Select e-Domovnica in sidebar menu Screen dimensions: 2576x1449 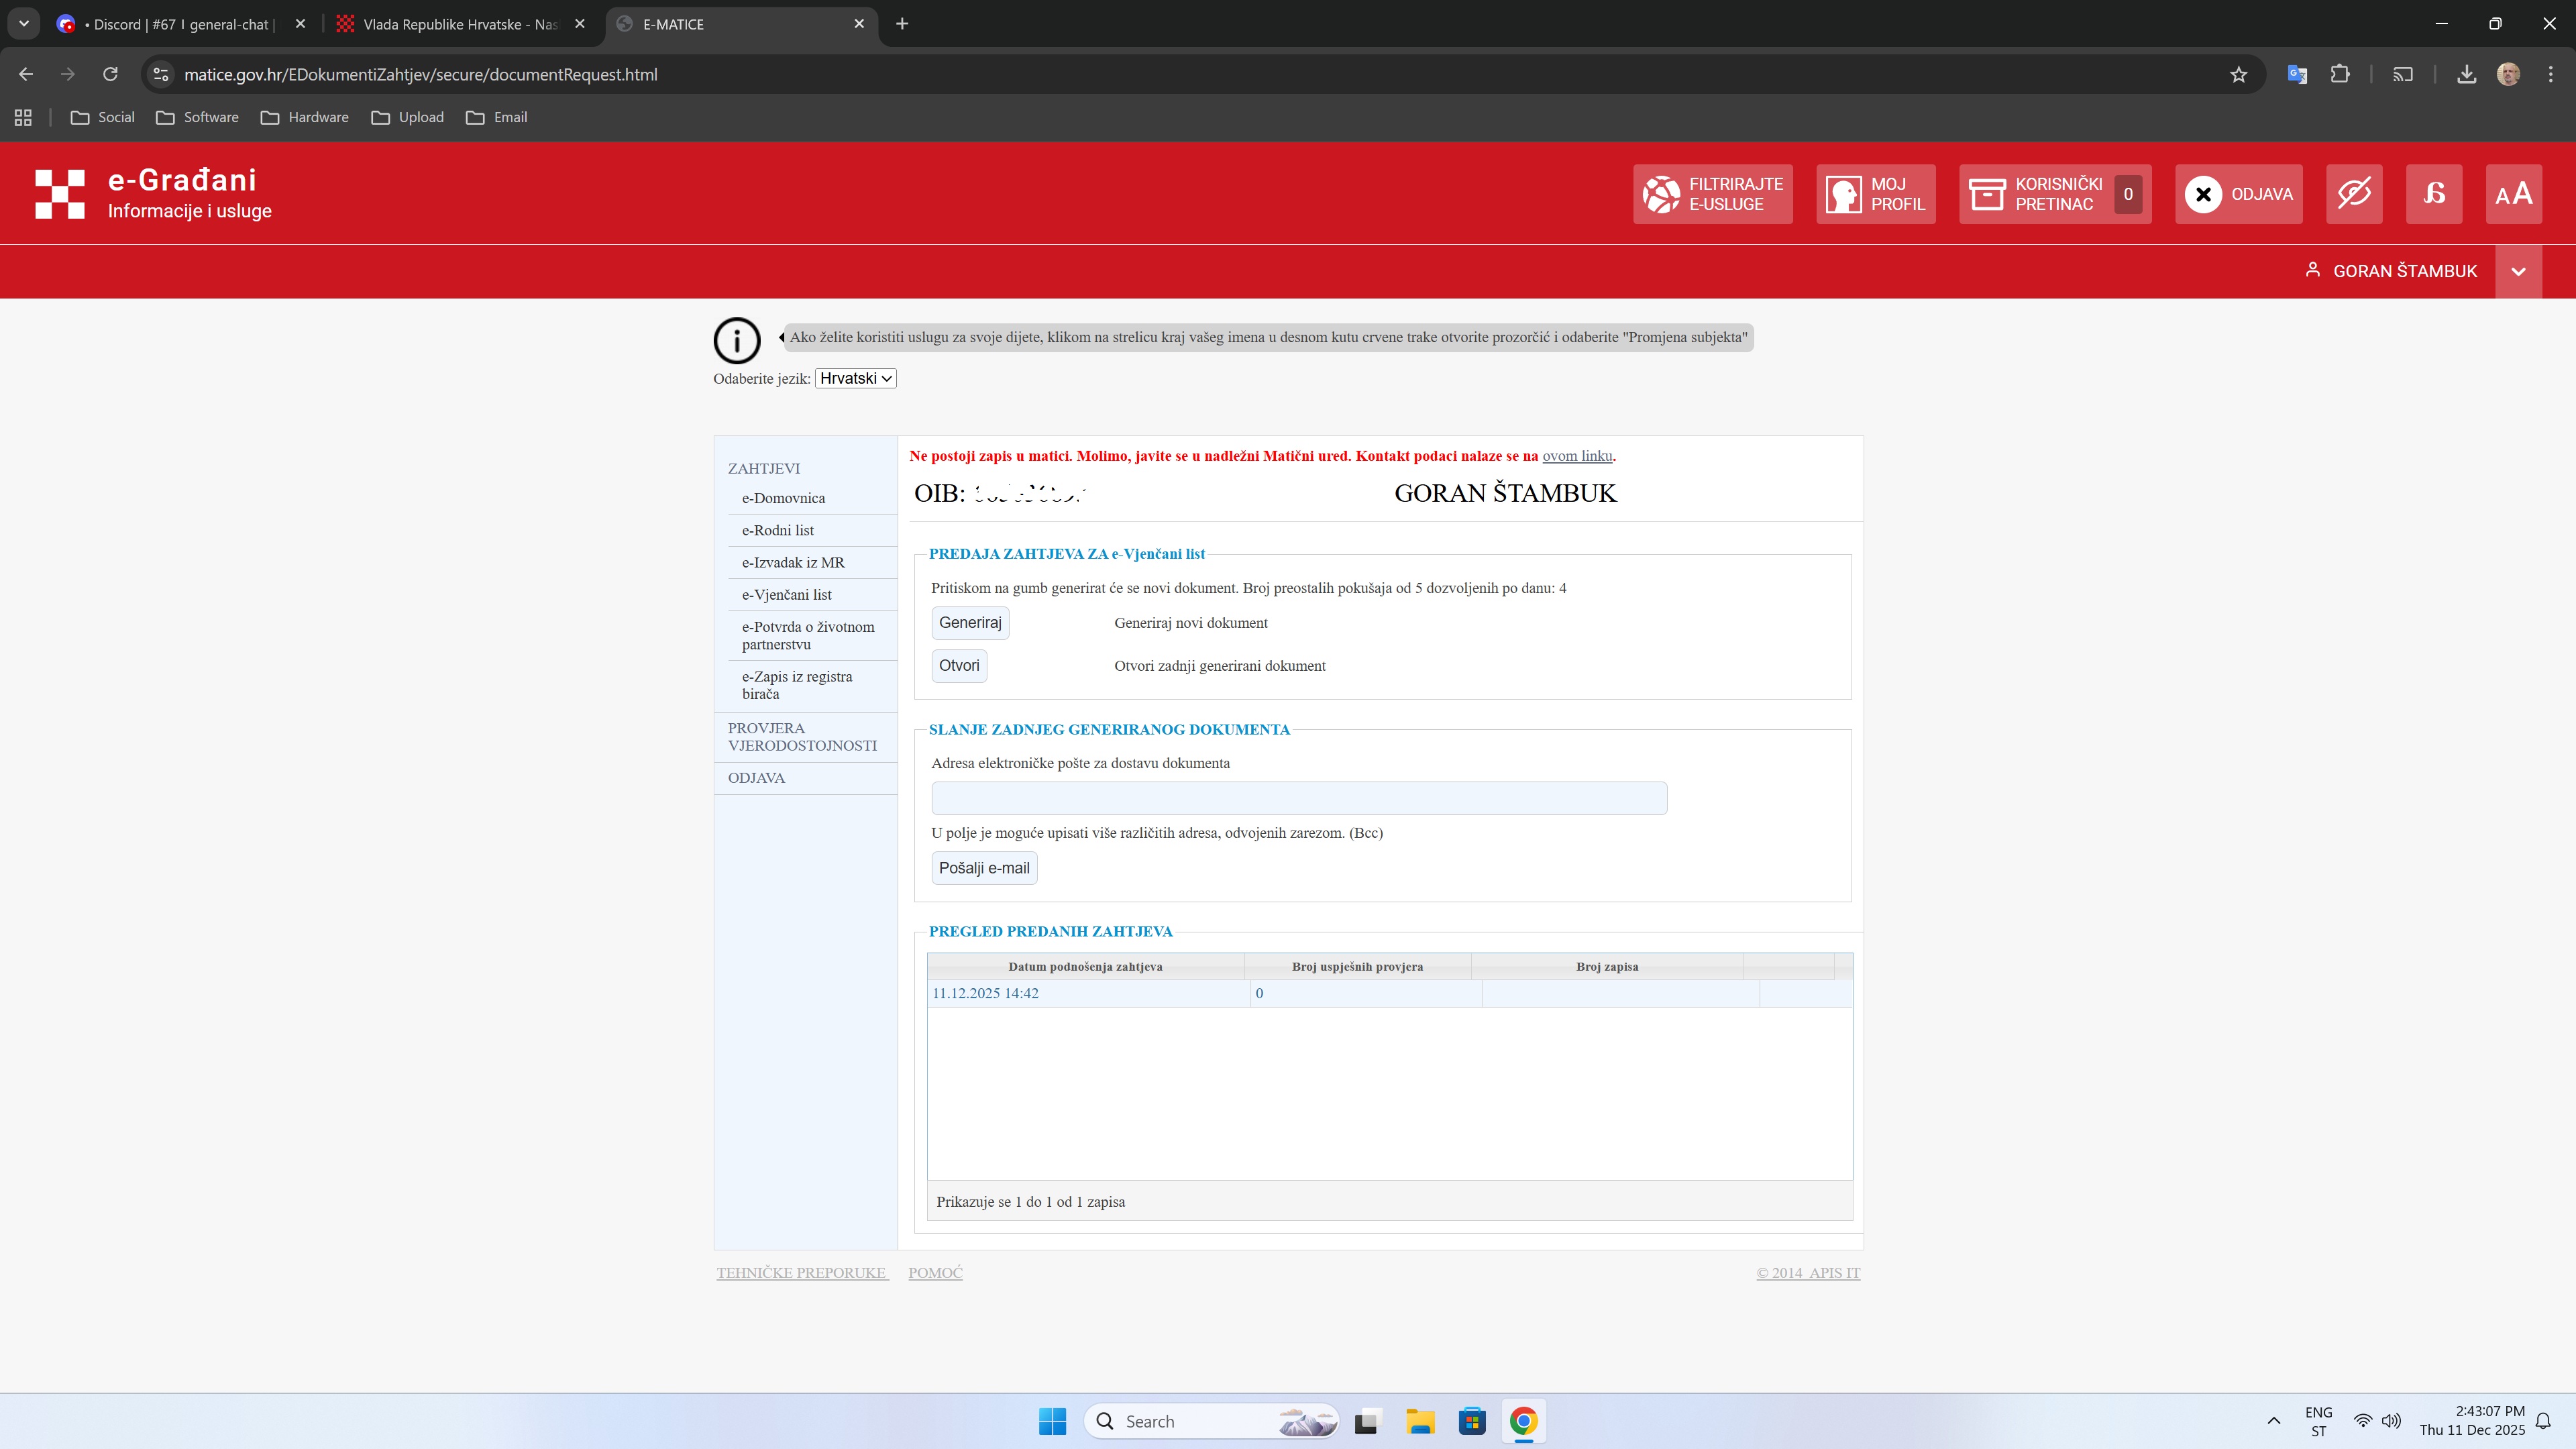click(783, 498)
